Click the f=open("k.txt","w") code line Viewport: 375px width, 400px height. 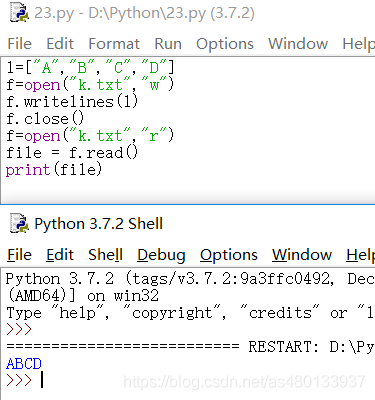tap(90, 85)
